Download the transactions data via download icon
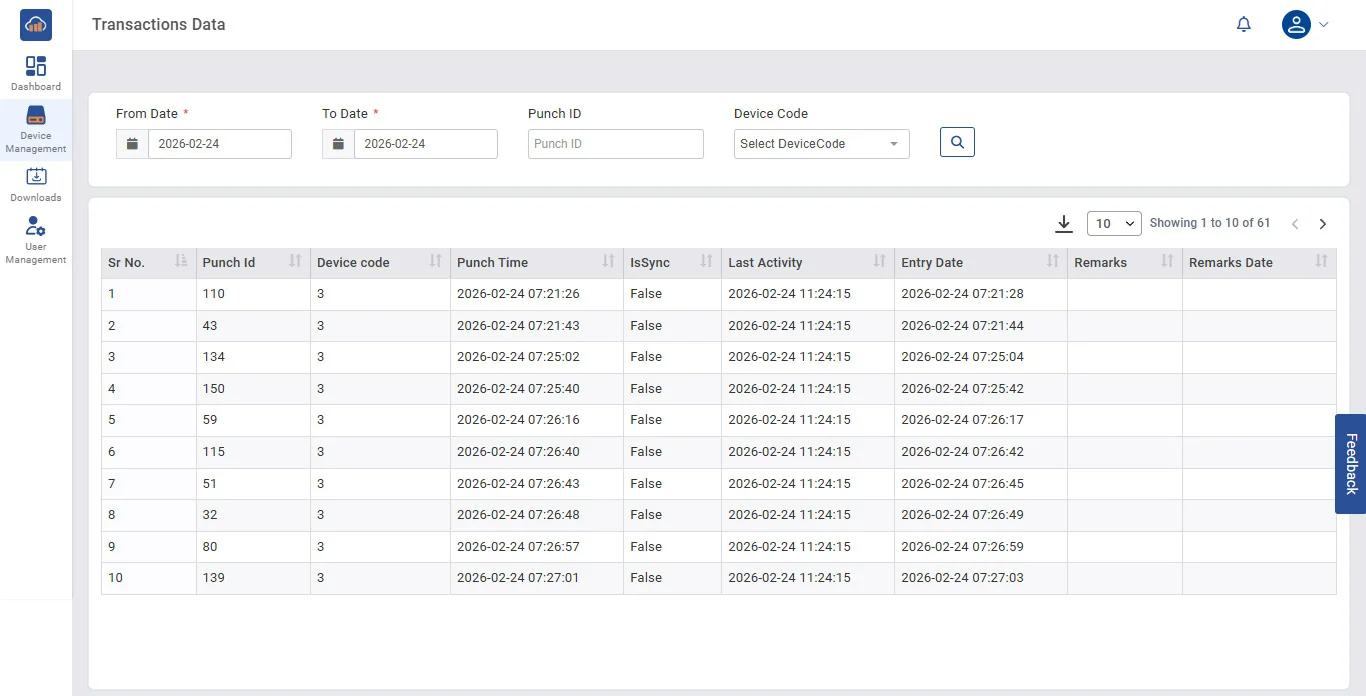The height and width of the screenshot is (696, 1366). 1064,224
